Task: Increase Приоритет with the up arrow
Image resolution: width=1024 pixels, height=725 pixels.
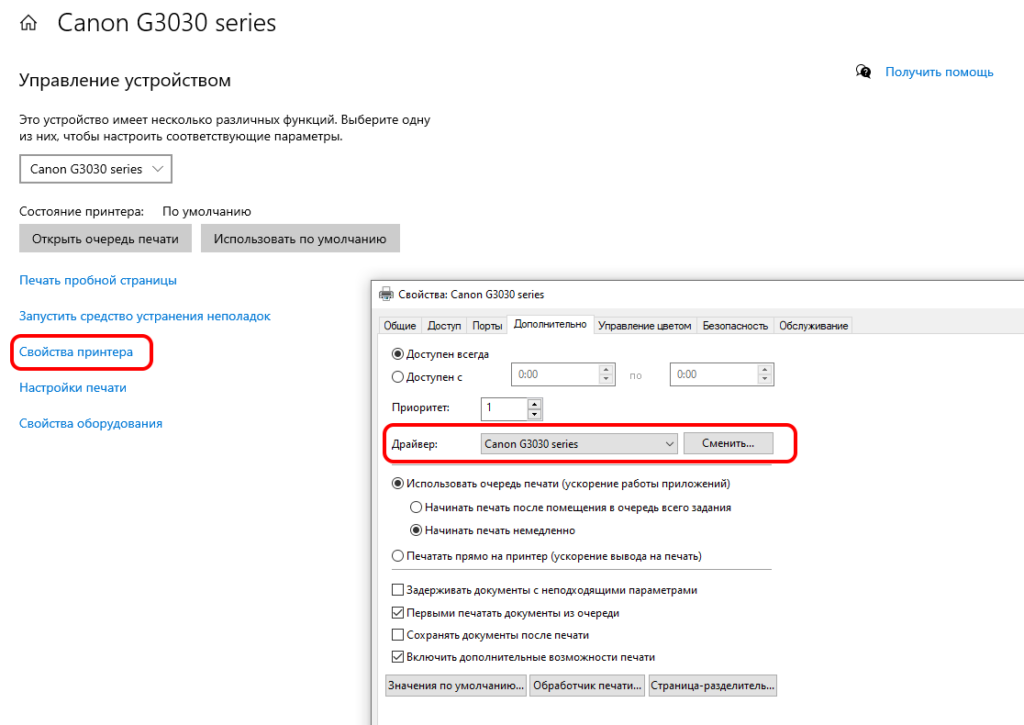Action: tap(534, 404)
